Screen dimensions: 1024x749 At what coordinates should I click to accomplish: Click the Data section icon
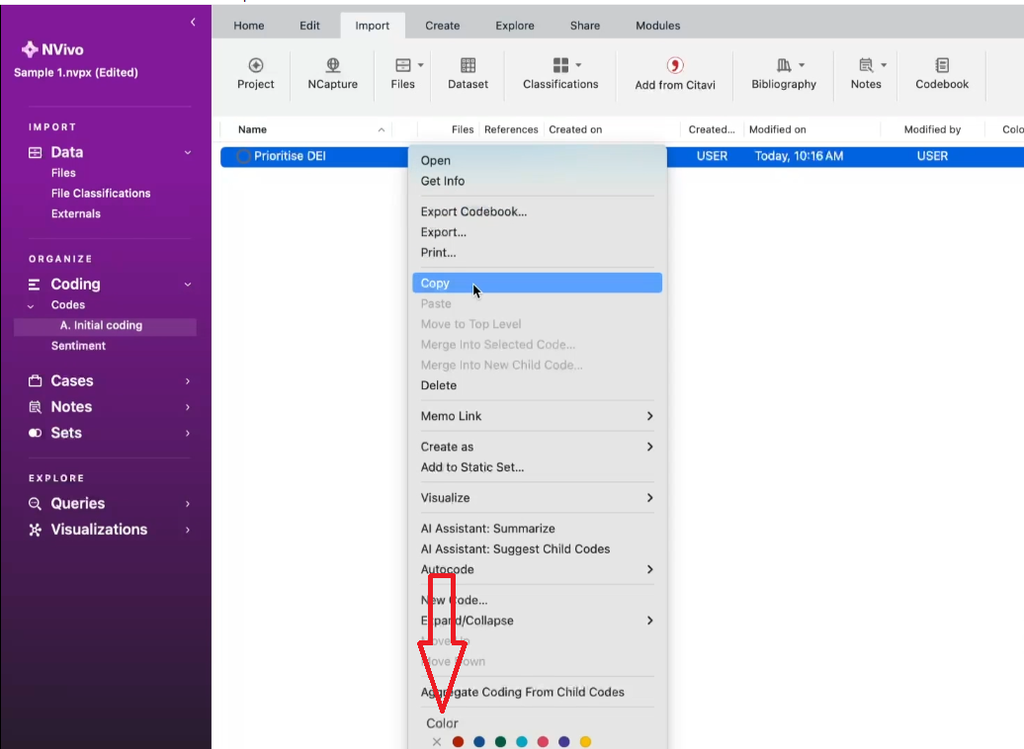(35, 153)
